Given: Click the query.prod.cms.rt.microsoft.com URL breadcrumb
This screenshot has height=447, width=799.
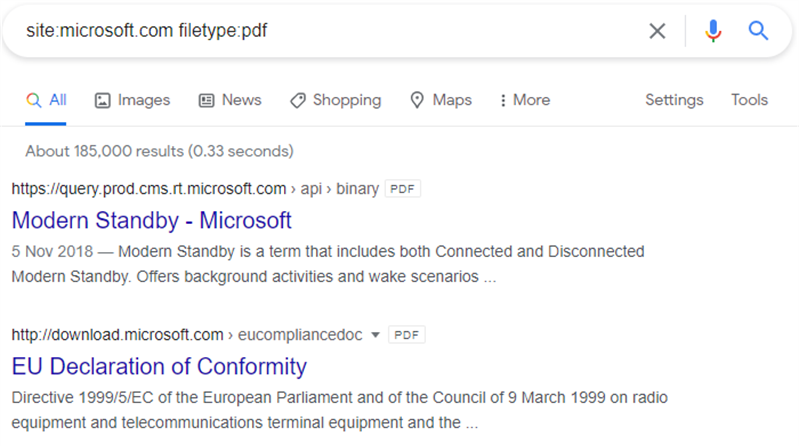Looking at the screenshot, I should click(149, 189).
